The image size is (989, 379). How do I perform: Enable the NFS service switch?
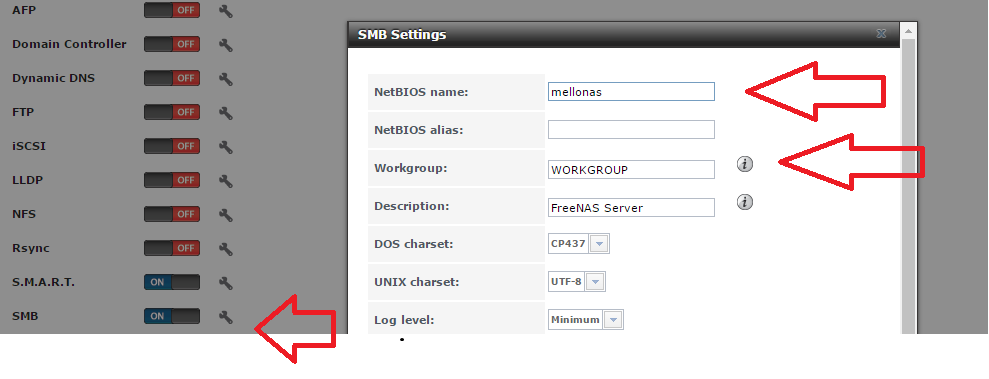pos(172,214)
